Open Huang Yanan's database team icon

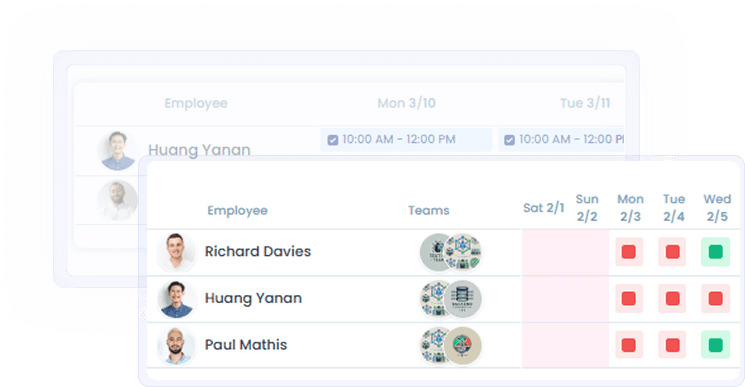click(463, 299)
